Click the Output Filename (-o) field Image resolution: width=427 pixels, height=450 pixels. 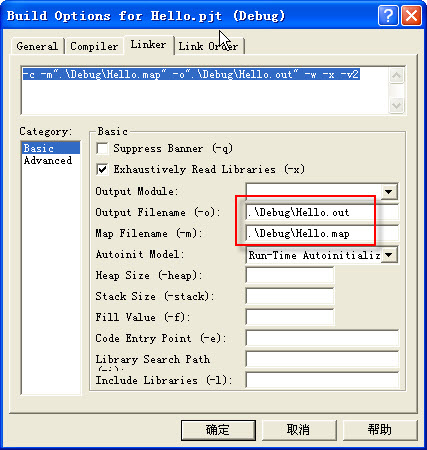pyautogui.click(x=322, y=212)
